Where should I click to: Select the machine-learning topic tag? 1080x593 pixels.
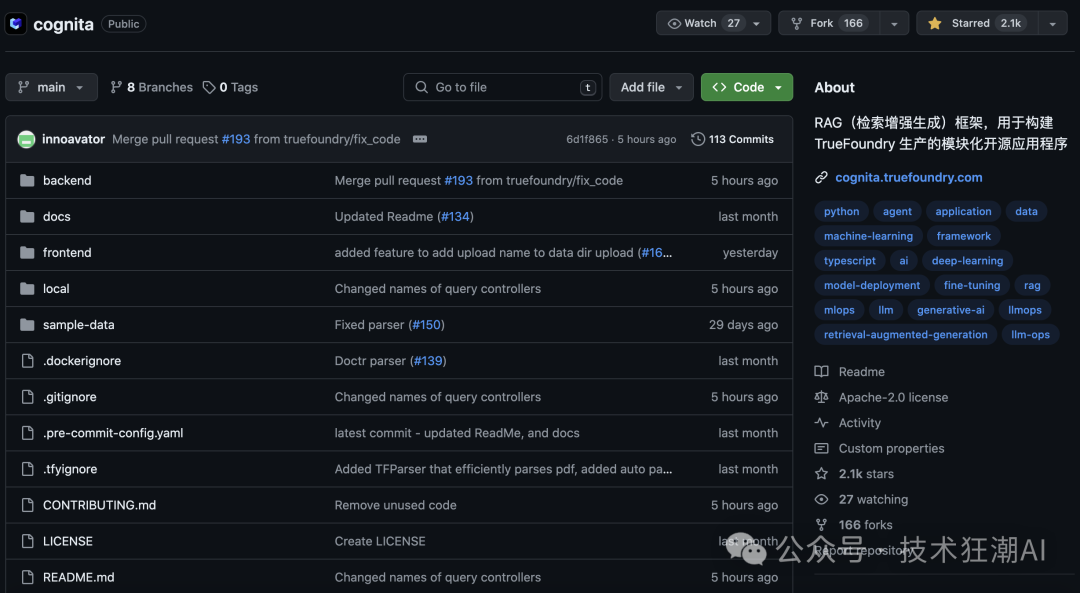[868, 236]
